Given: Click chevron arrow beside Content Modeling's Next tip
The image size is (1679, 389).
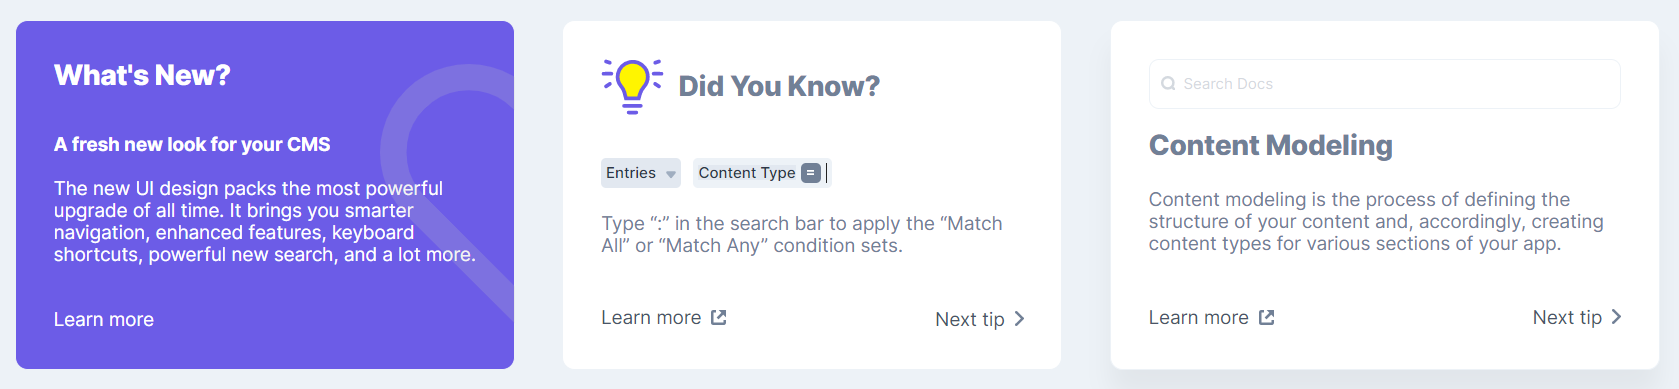Looking at the screenshot, I should (x=1616, y=317).
